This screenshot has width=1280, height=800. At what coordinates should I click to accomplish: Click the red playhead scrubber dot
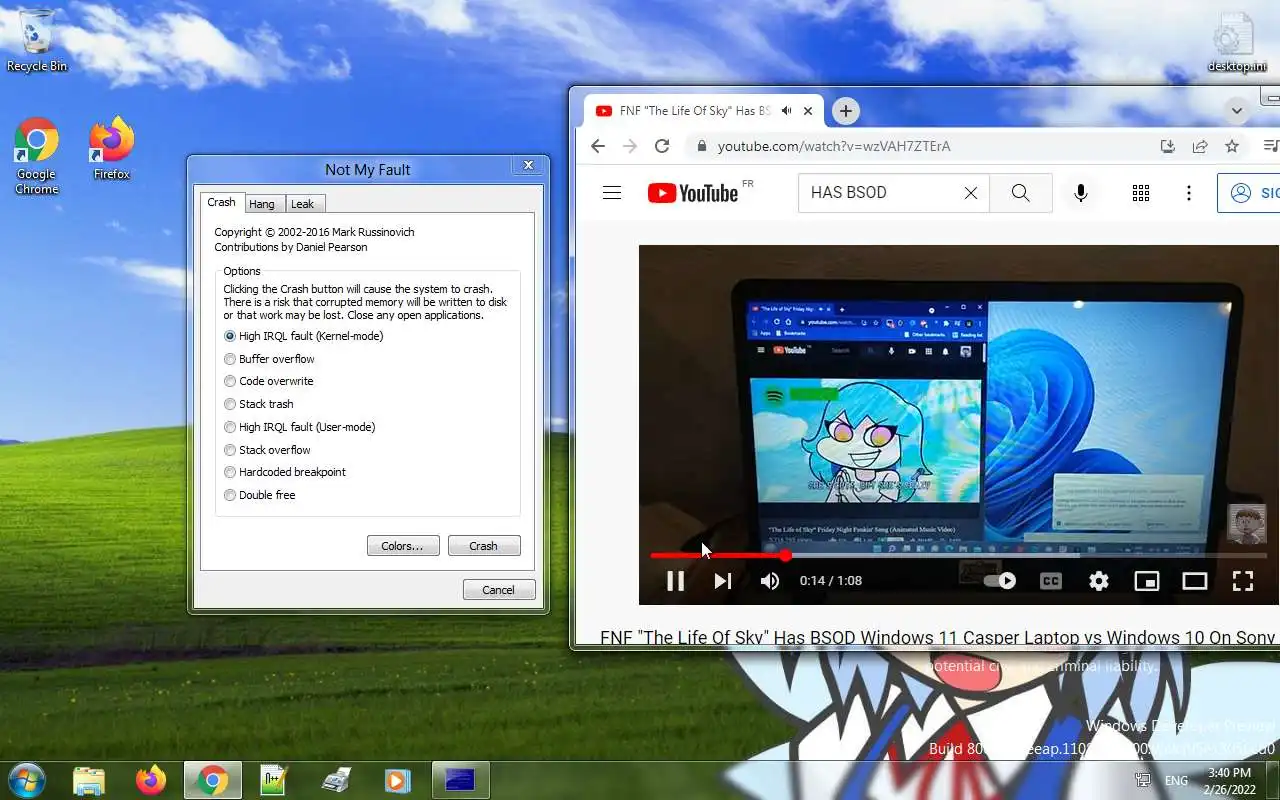[785, 555]
